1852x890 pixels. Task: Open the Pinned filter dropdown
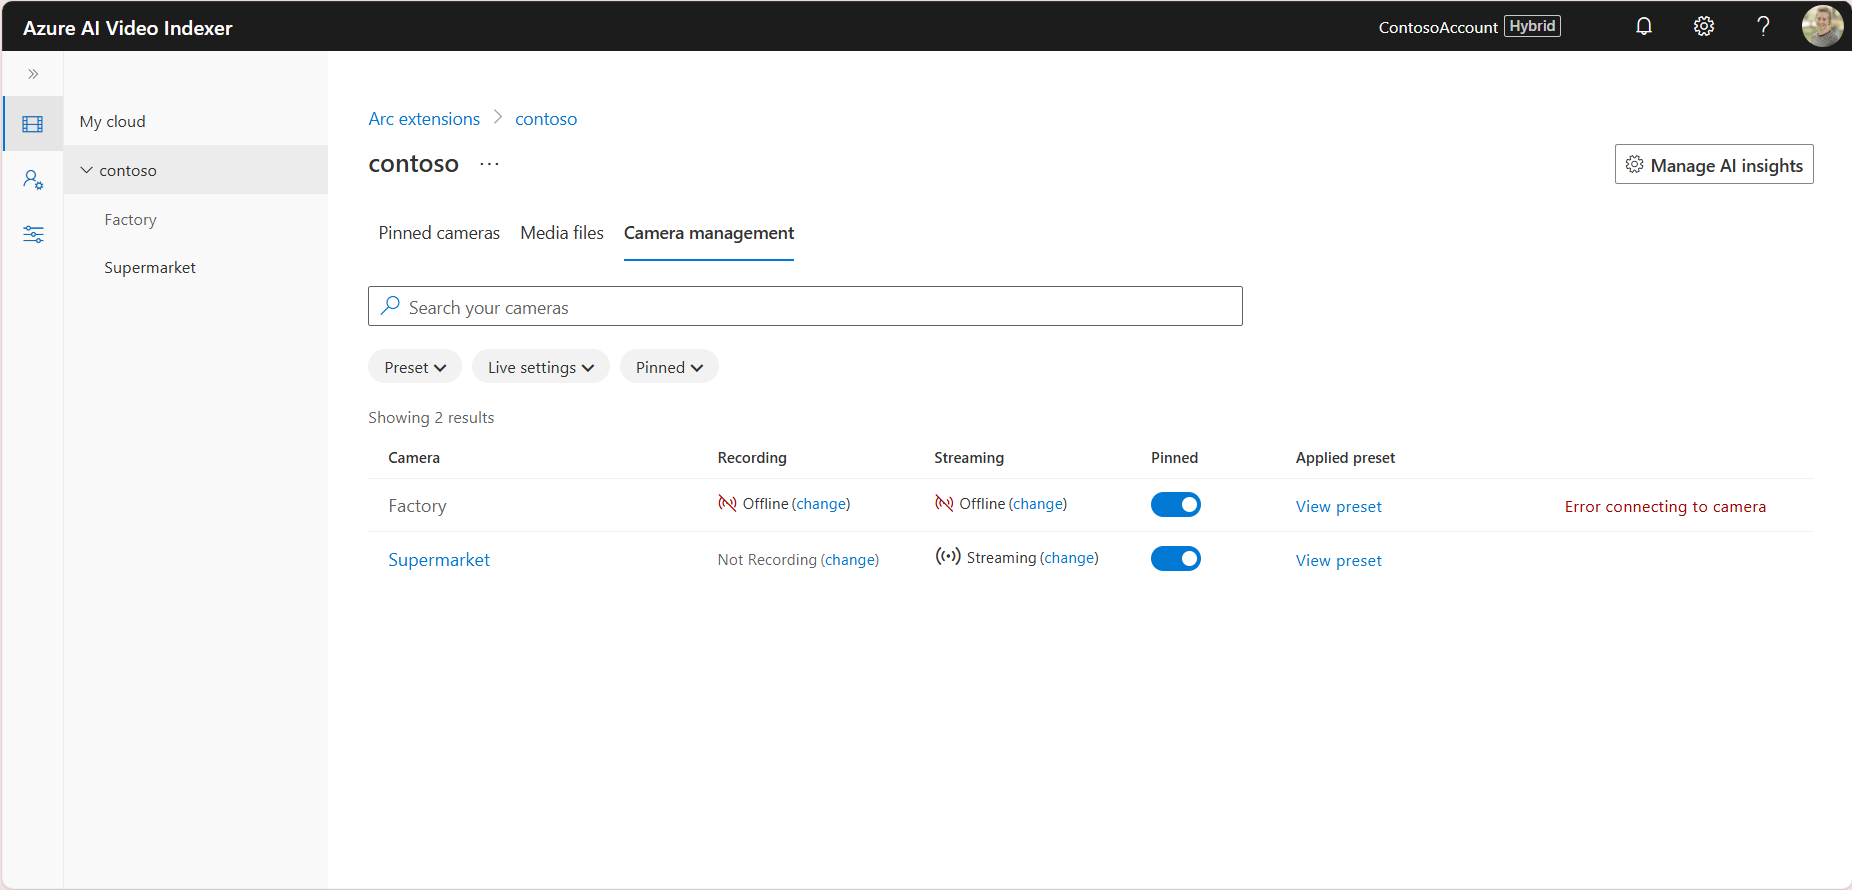[x=669, y=367]
